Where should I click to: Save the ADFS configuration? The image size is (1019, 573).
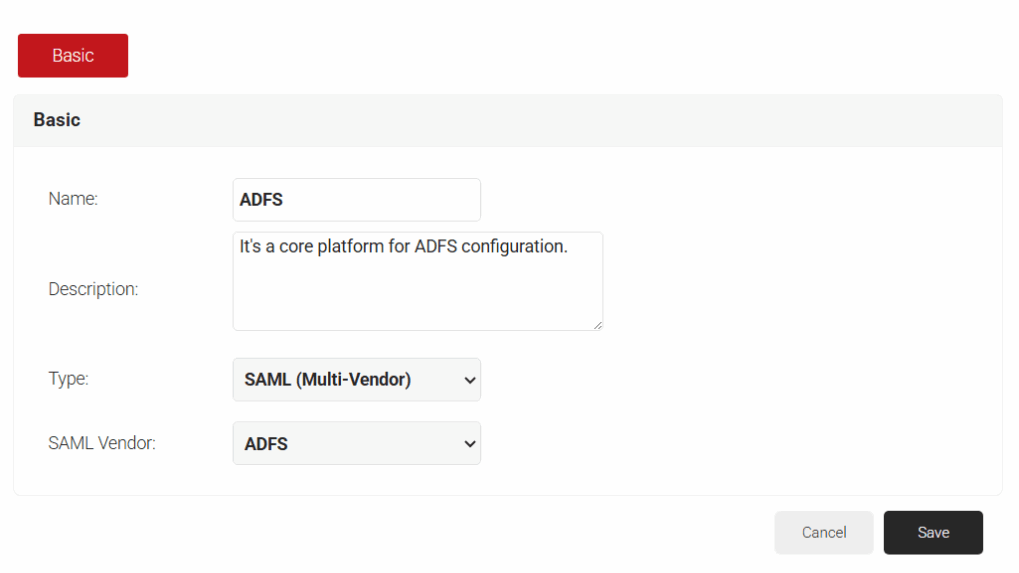coord(933,533)
